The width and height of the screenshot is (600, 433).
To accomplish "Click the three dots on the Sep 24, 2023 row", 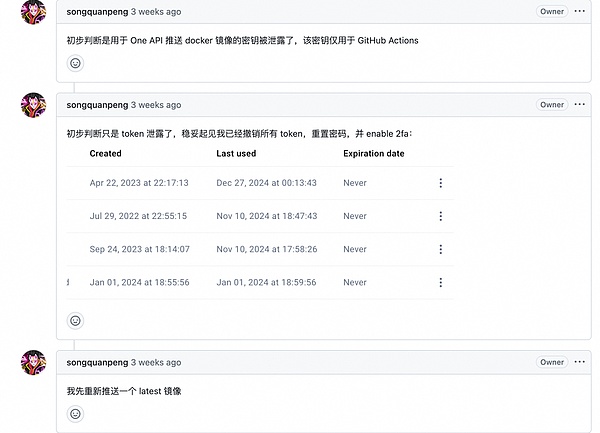I will tap(440, 249).
